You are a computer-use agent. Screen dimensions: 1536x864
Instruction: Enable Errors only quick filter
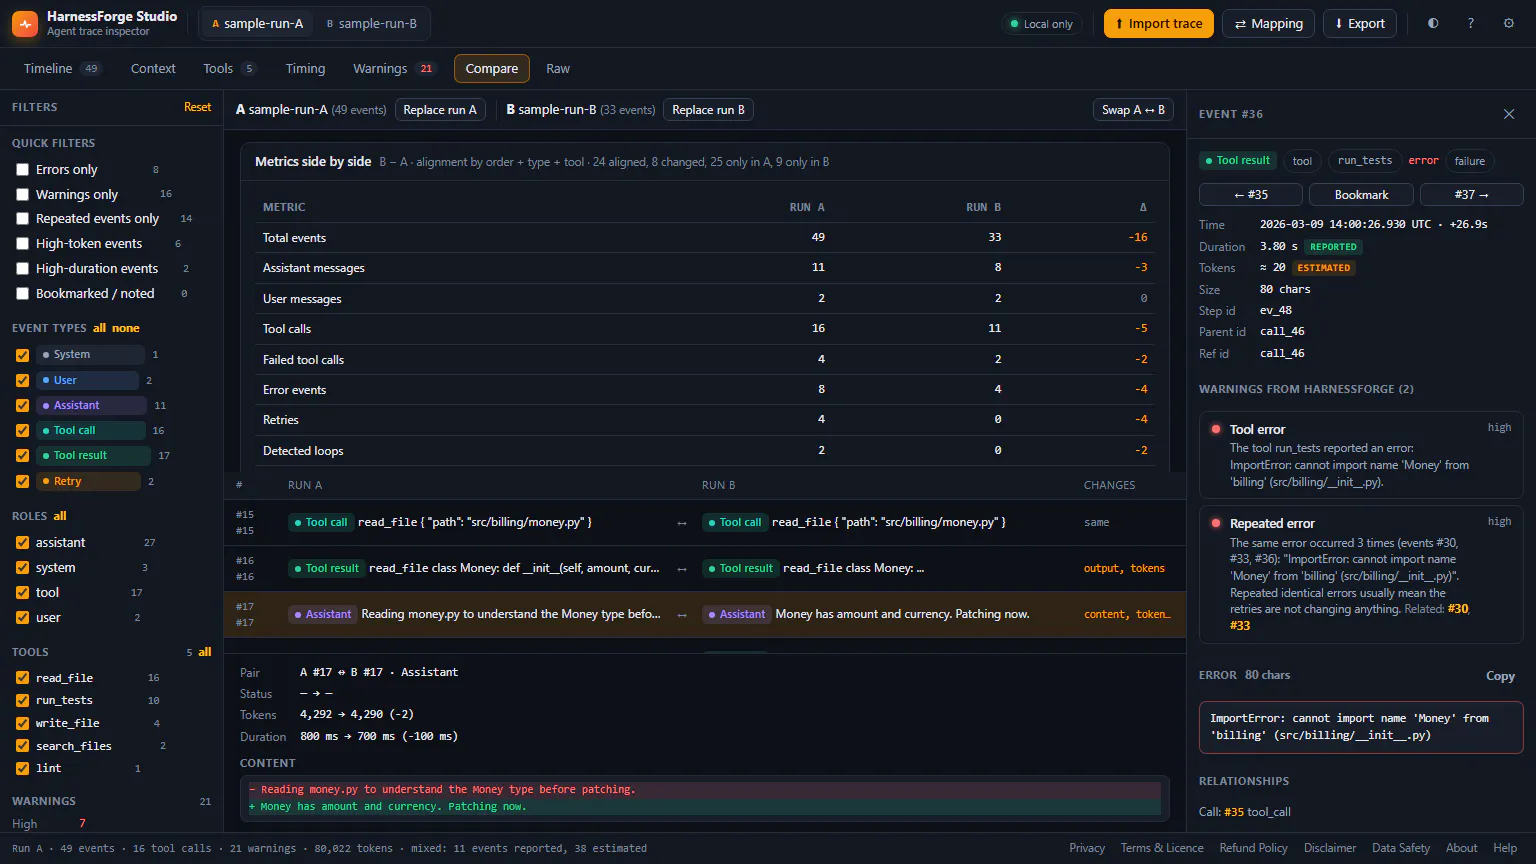(x=22, y=170)
